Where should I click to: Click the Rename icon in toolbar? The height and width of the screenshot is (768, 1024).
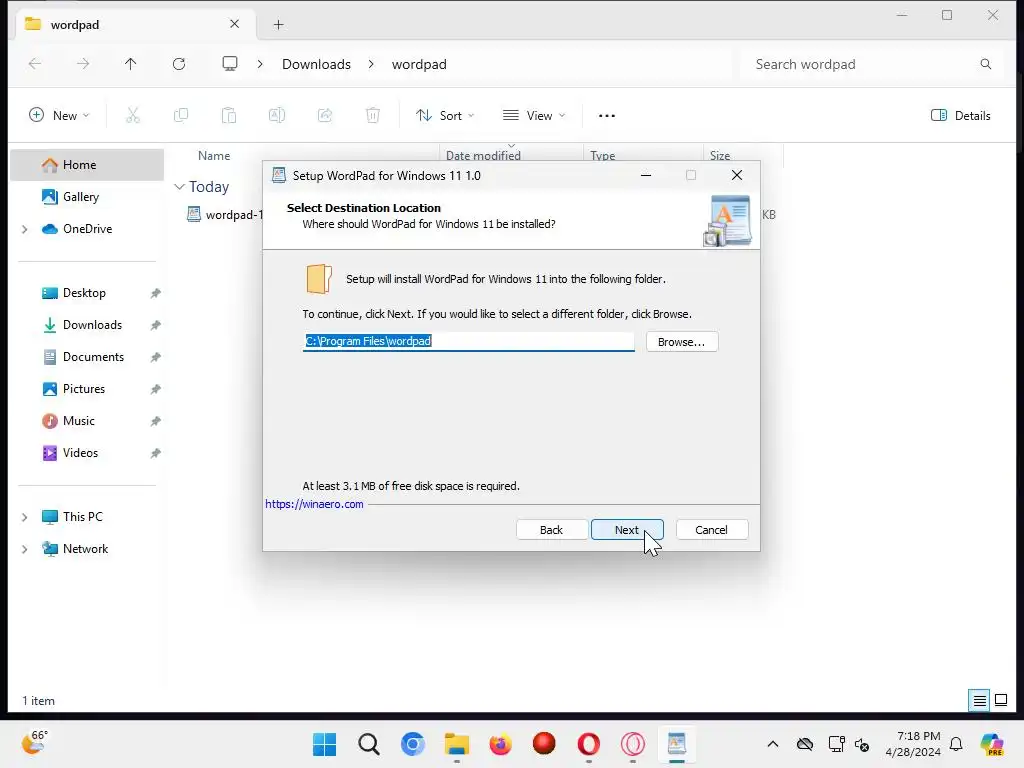click(277, 116)
